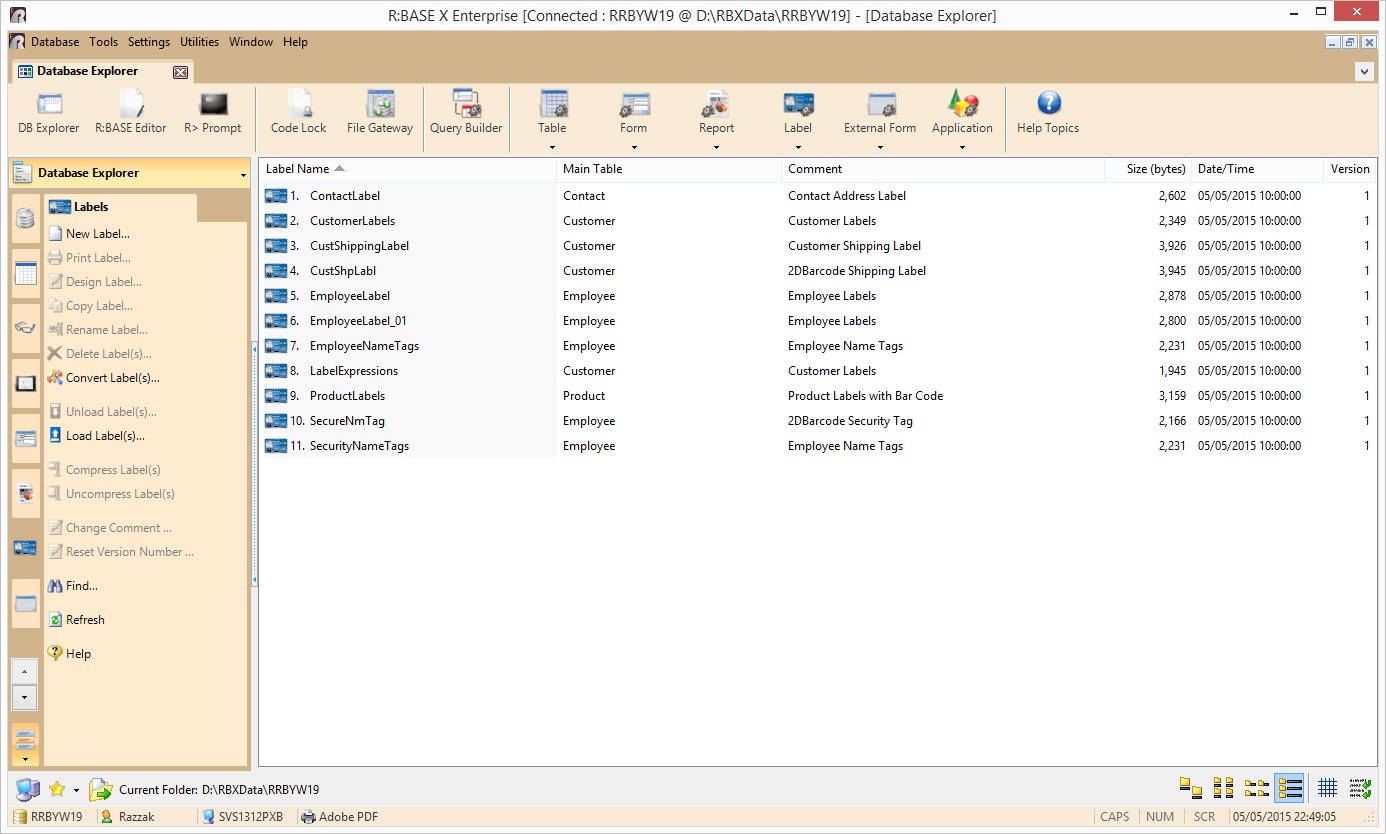Switch to large folder icons view
The height and width of the screenshot is (834, 1386).
pos(1190,788)
